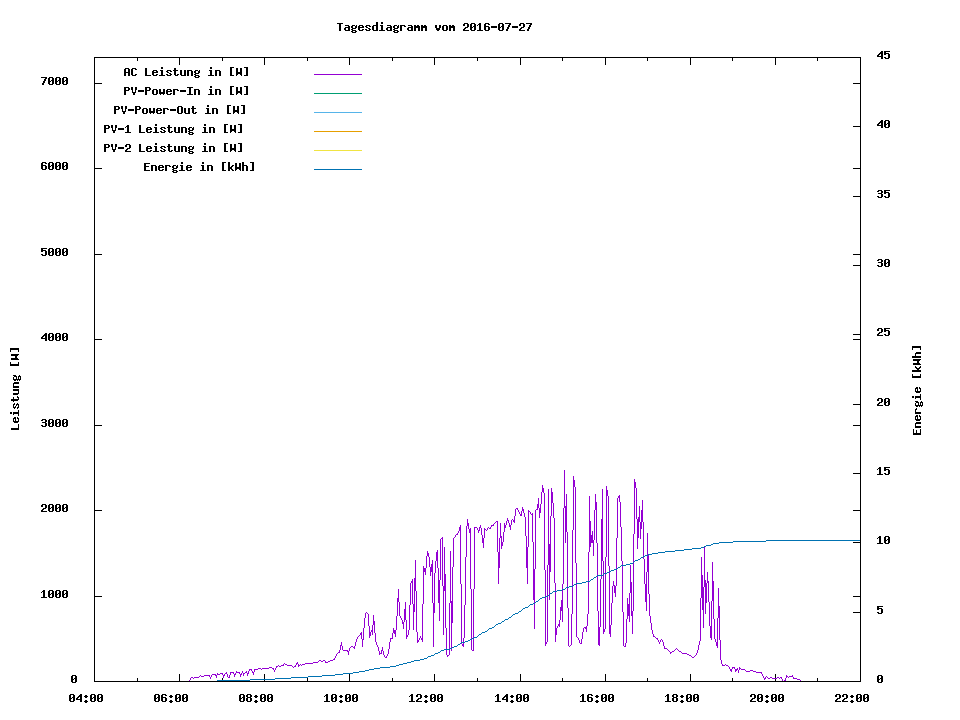Select the AC Leistung in [W] legend label
Screen dimensions: 960x720
[x=186, y=72]
